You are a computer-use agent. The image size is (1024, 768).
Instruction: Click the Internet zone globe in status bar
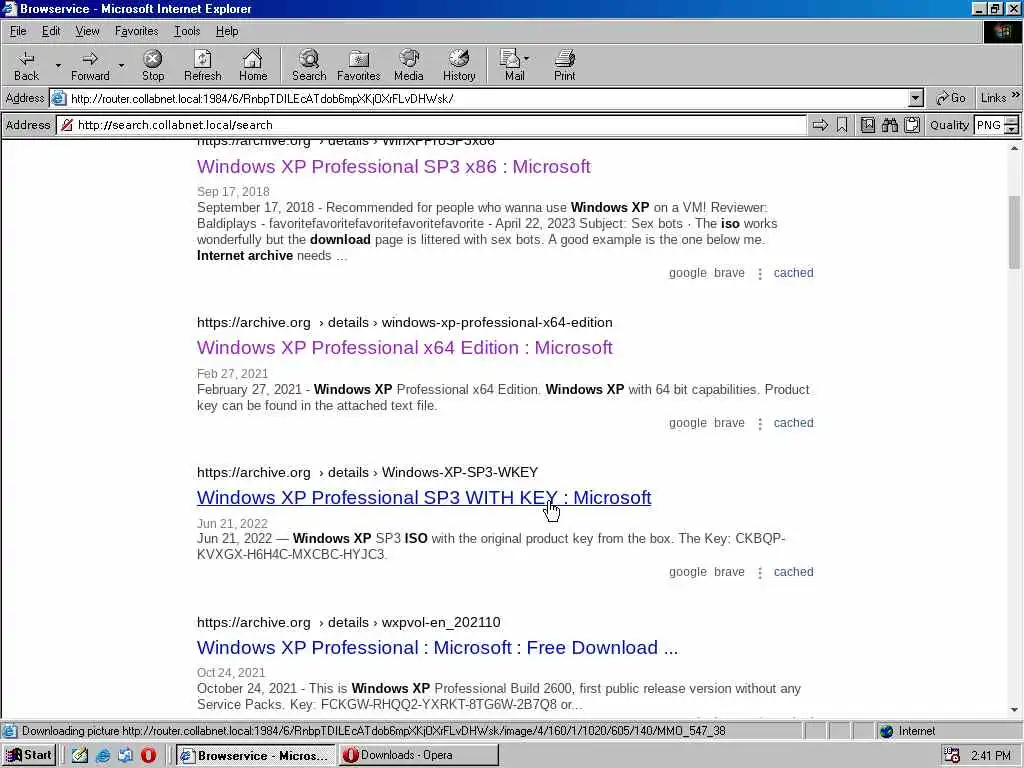pyautogui.click(x=886, y=731)
